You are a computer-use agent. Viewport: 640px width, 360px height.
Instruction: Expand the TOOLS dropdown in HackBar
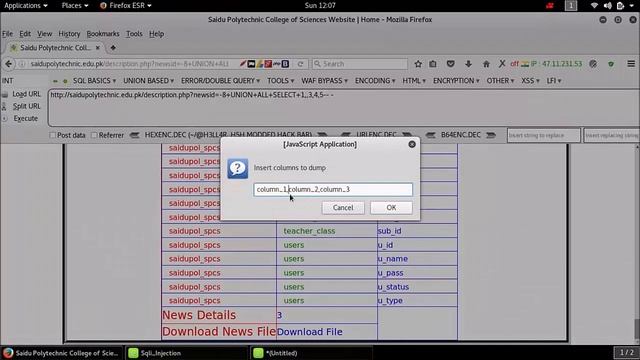[x=280, y=81]
